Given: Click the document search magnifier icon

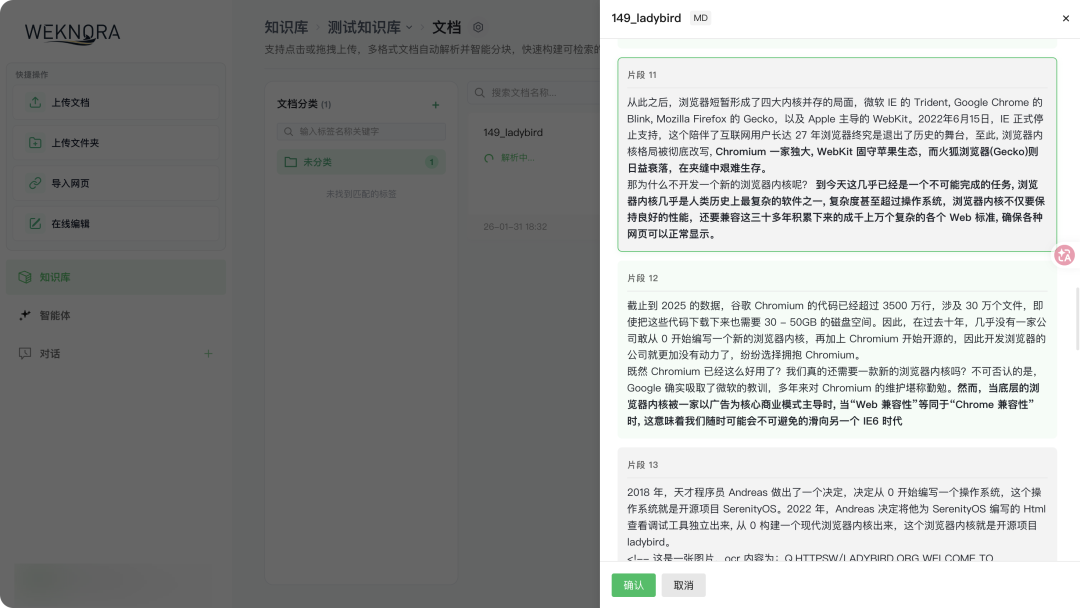Looking at the screenshot, I should click(480, 92).
